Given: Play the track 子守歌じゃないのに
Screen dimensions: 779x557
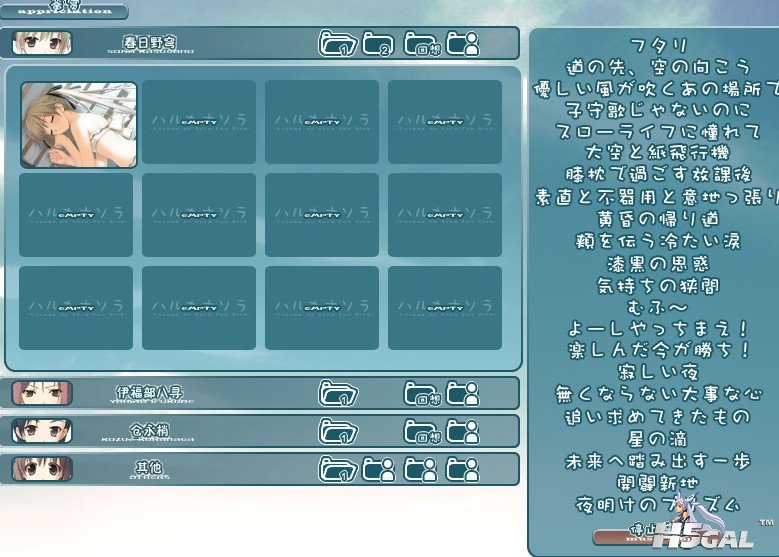Looking at the screenshot, I should (x=658, y=110).
